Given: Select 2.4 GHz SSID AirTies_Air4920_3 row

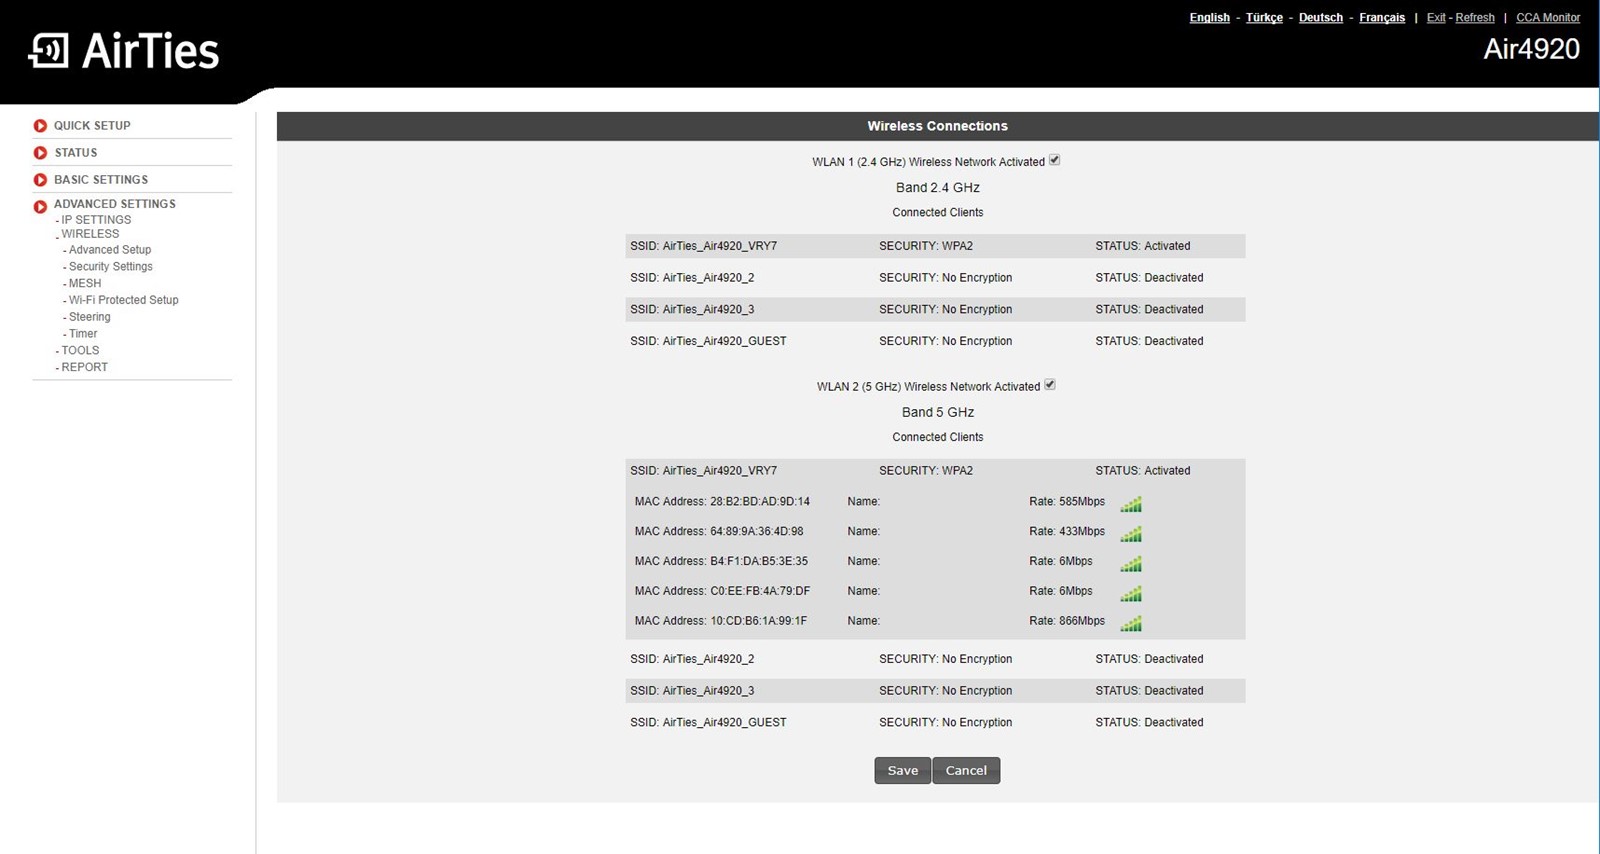Looking at the screenshot, I should pyautogui.click(x=935, y=310).
